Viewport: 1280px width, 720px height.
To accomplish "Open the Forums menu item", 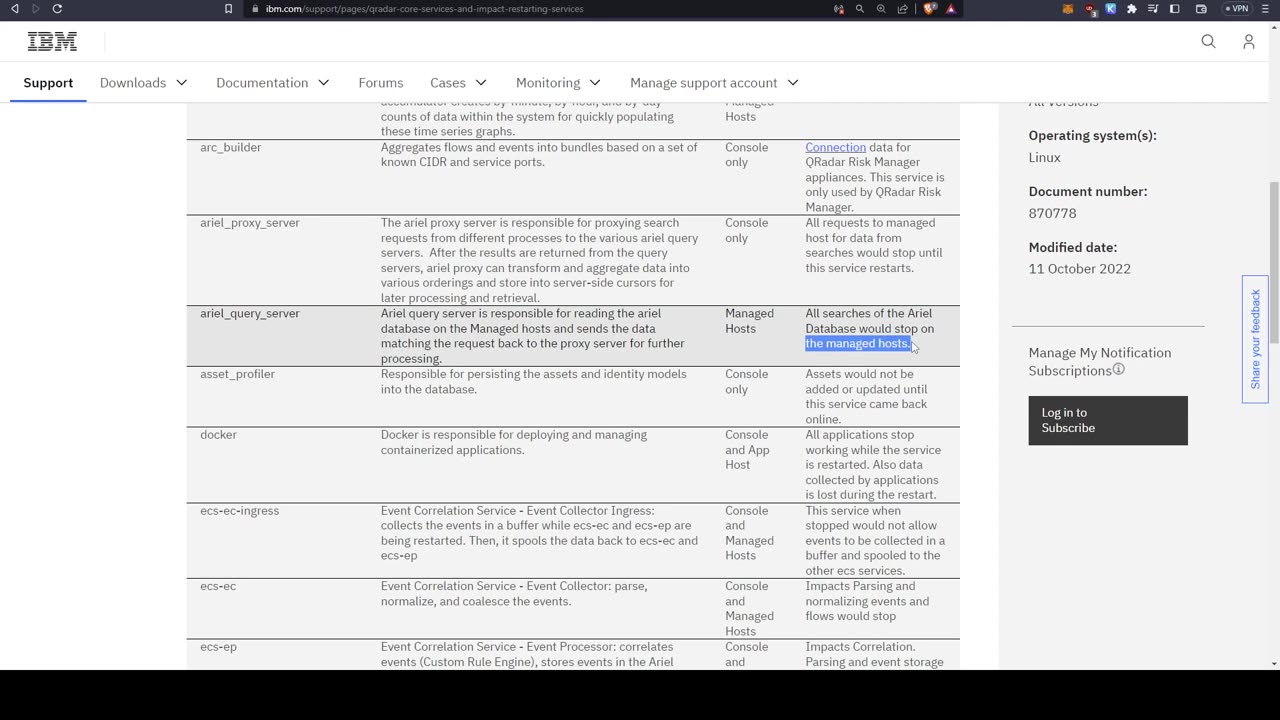I will [x=381, y=83].
